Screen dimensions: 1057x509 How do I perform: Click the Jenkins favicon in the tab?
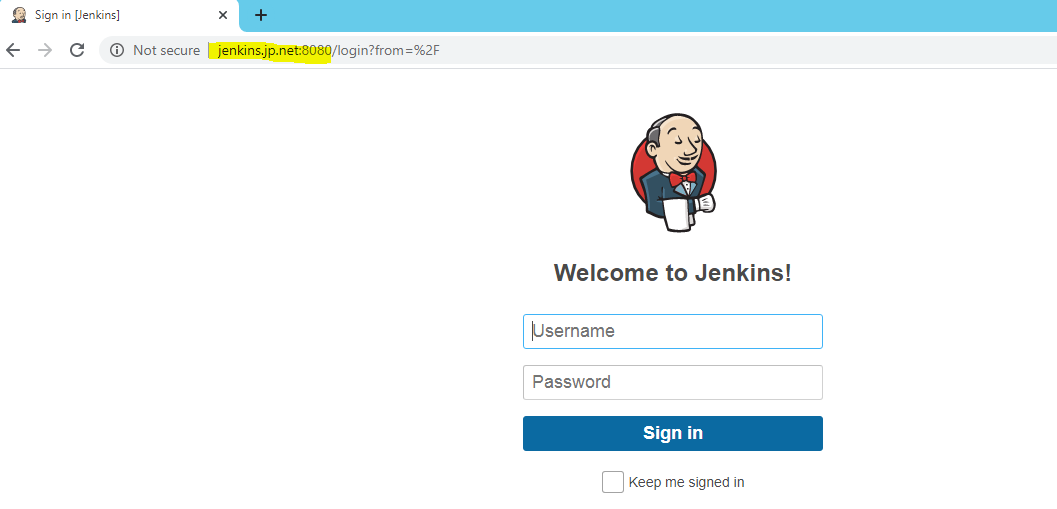pyautogui.click(x=20, y=15)
